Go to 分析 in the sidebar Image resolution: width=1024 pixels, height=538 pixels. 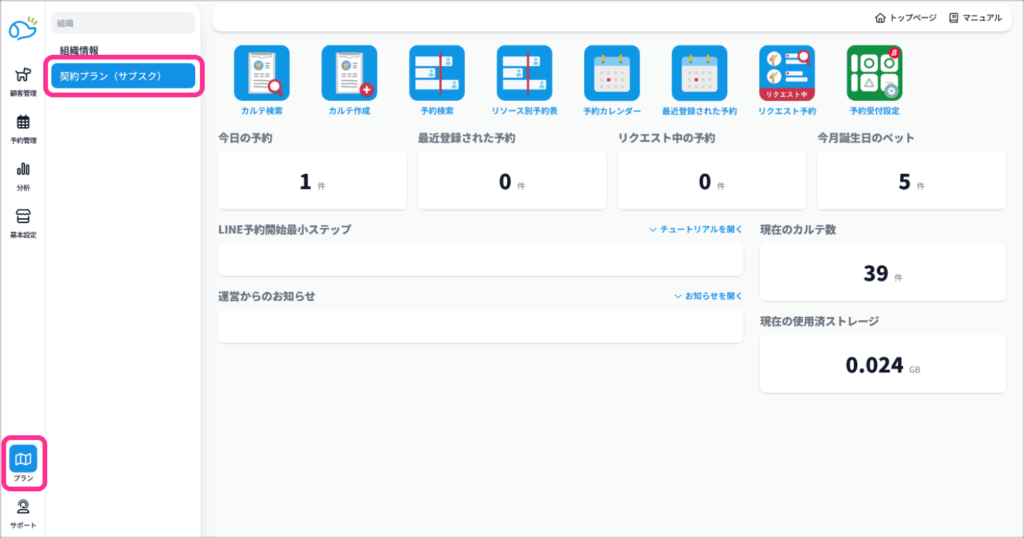click(23, 175)
